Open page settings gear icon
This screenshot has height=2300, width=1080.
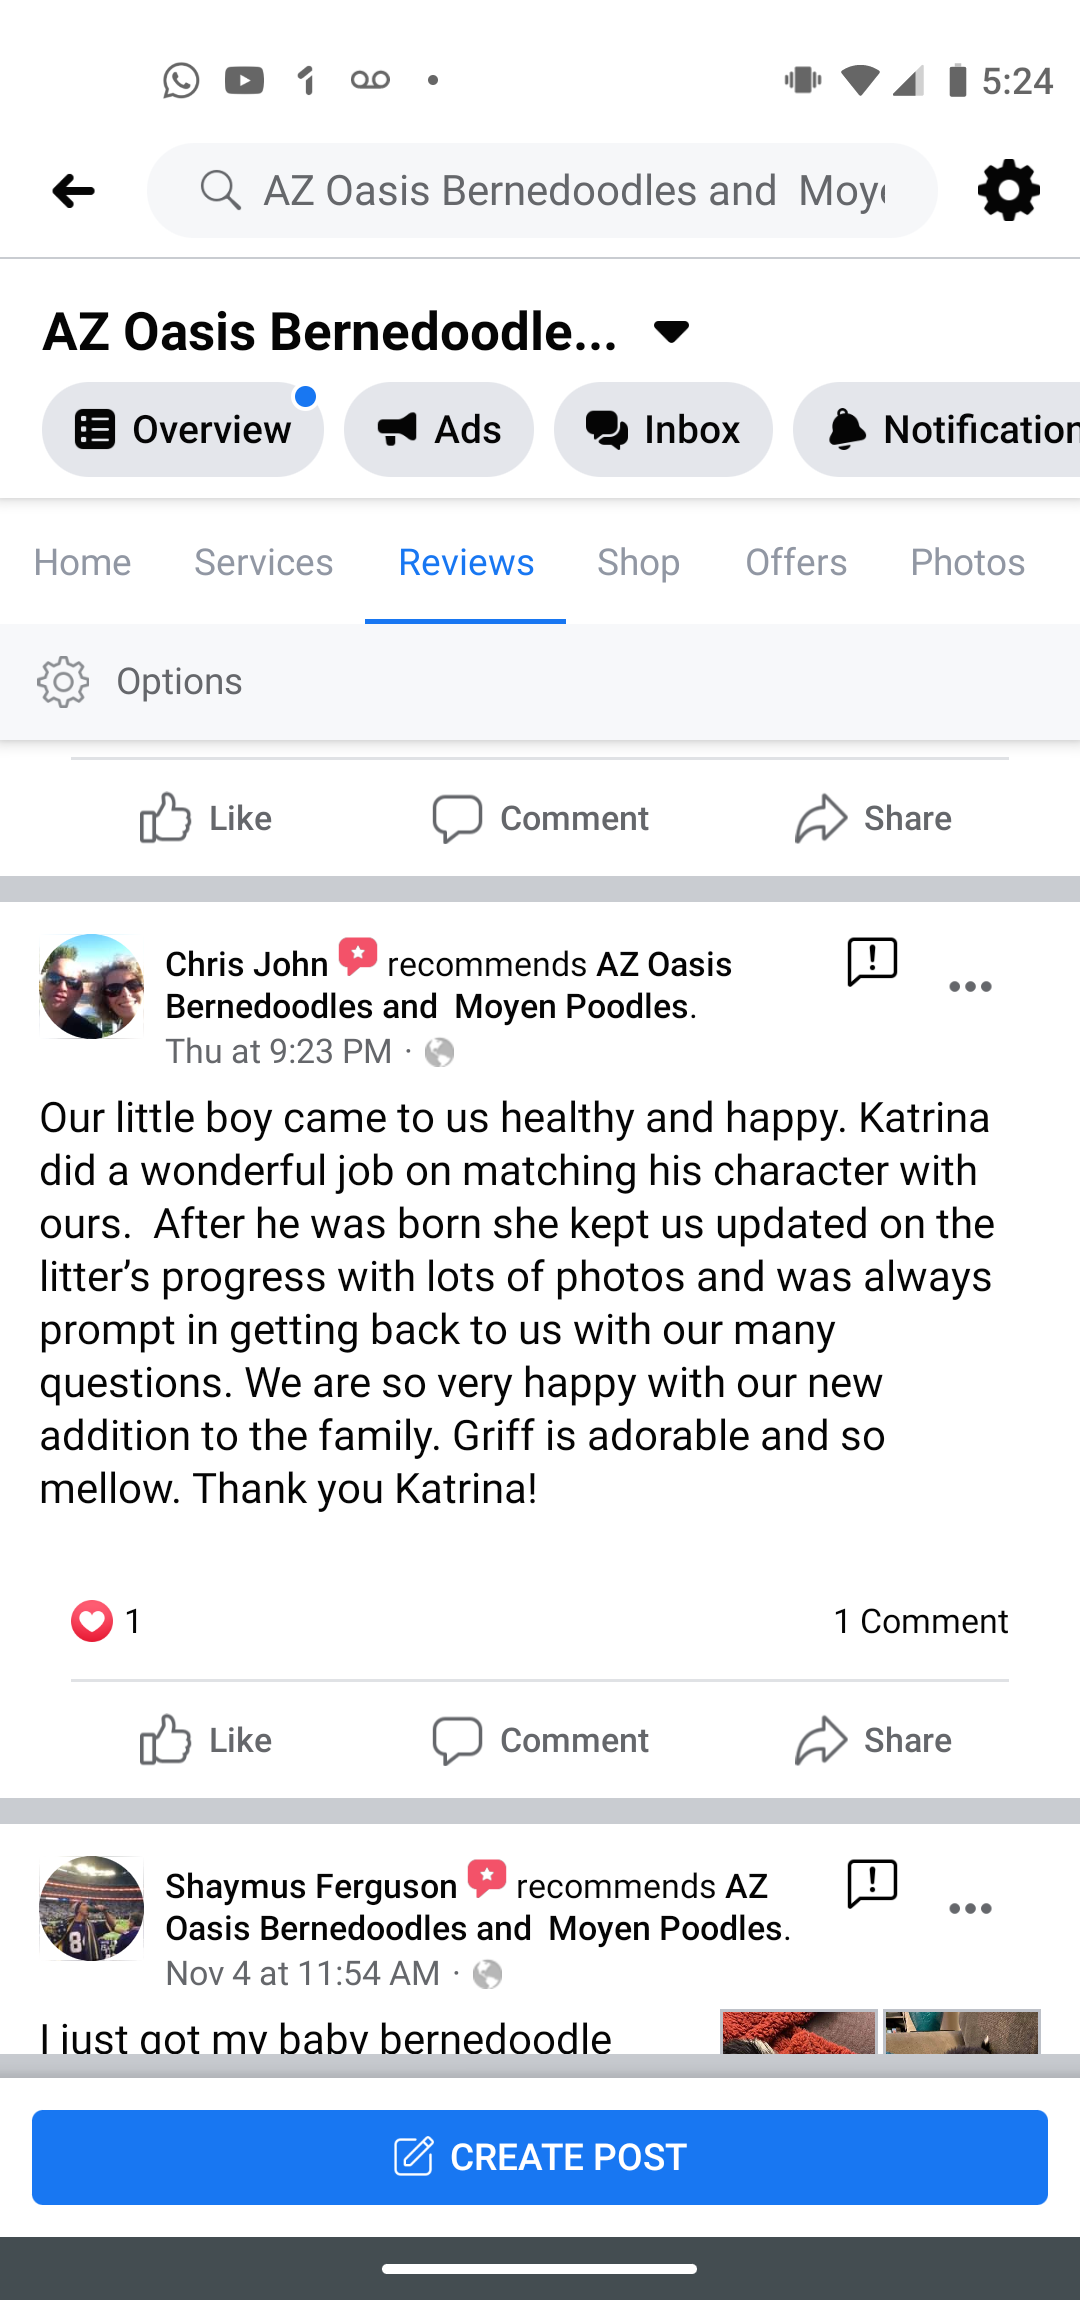1008,190
